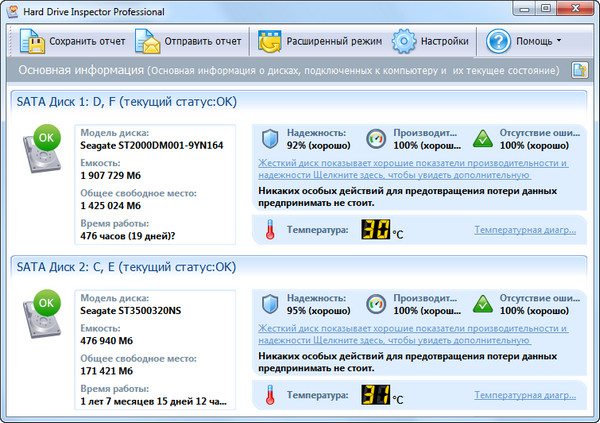Maximize the Hard Drive Inspector window
The image size is (600, 423).
click(x=546, y=8)
